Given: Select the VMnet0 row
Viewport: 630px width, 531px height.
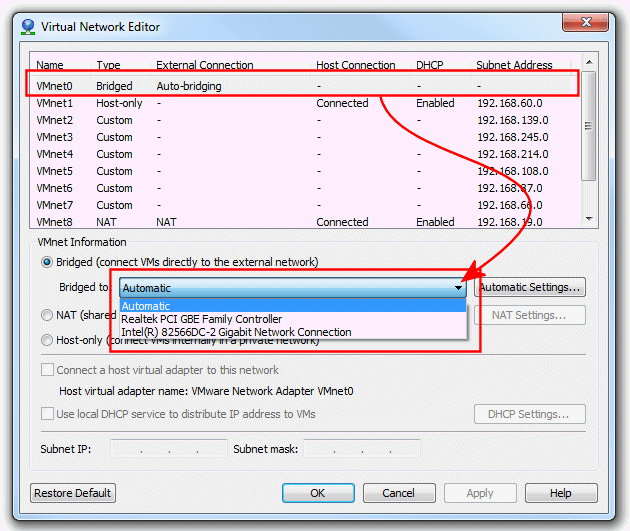Looking at the screenshot, I should [304, 86].
